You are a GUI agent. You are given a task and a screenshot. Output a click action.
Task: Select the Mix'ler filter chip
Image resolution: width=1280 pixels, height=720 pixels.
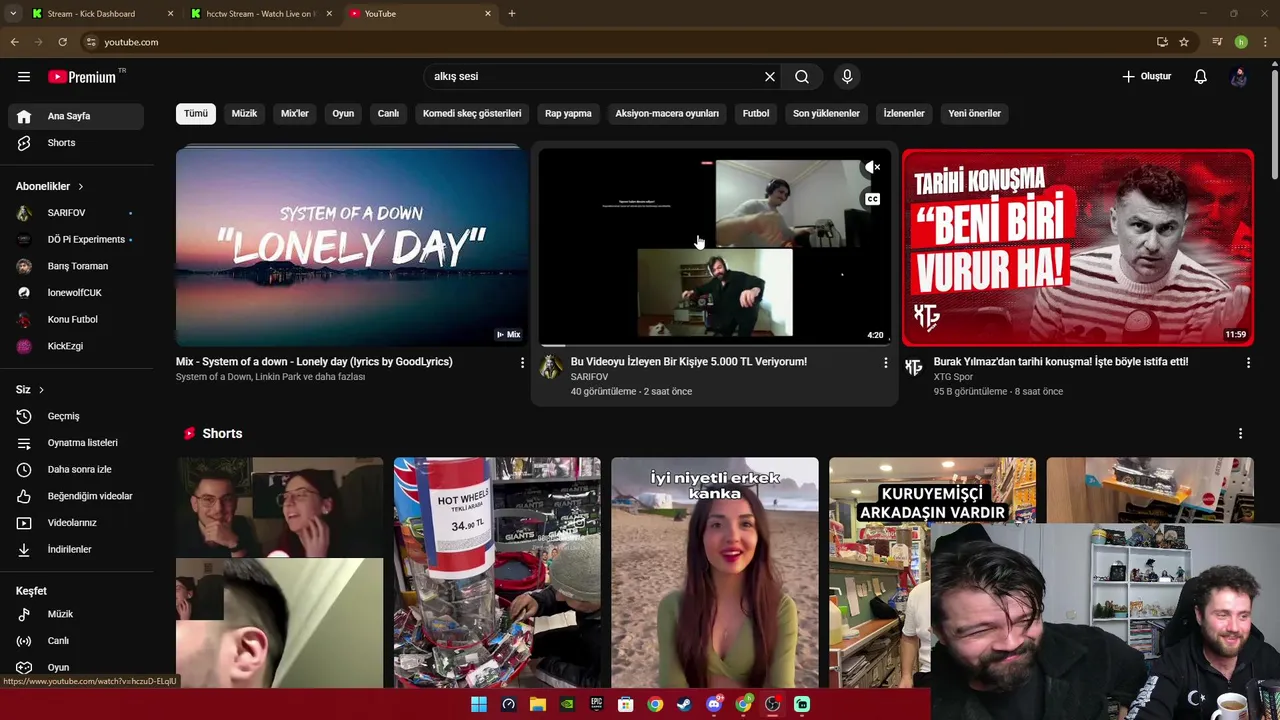tap(295, 113)
